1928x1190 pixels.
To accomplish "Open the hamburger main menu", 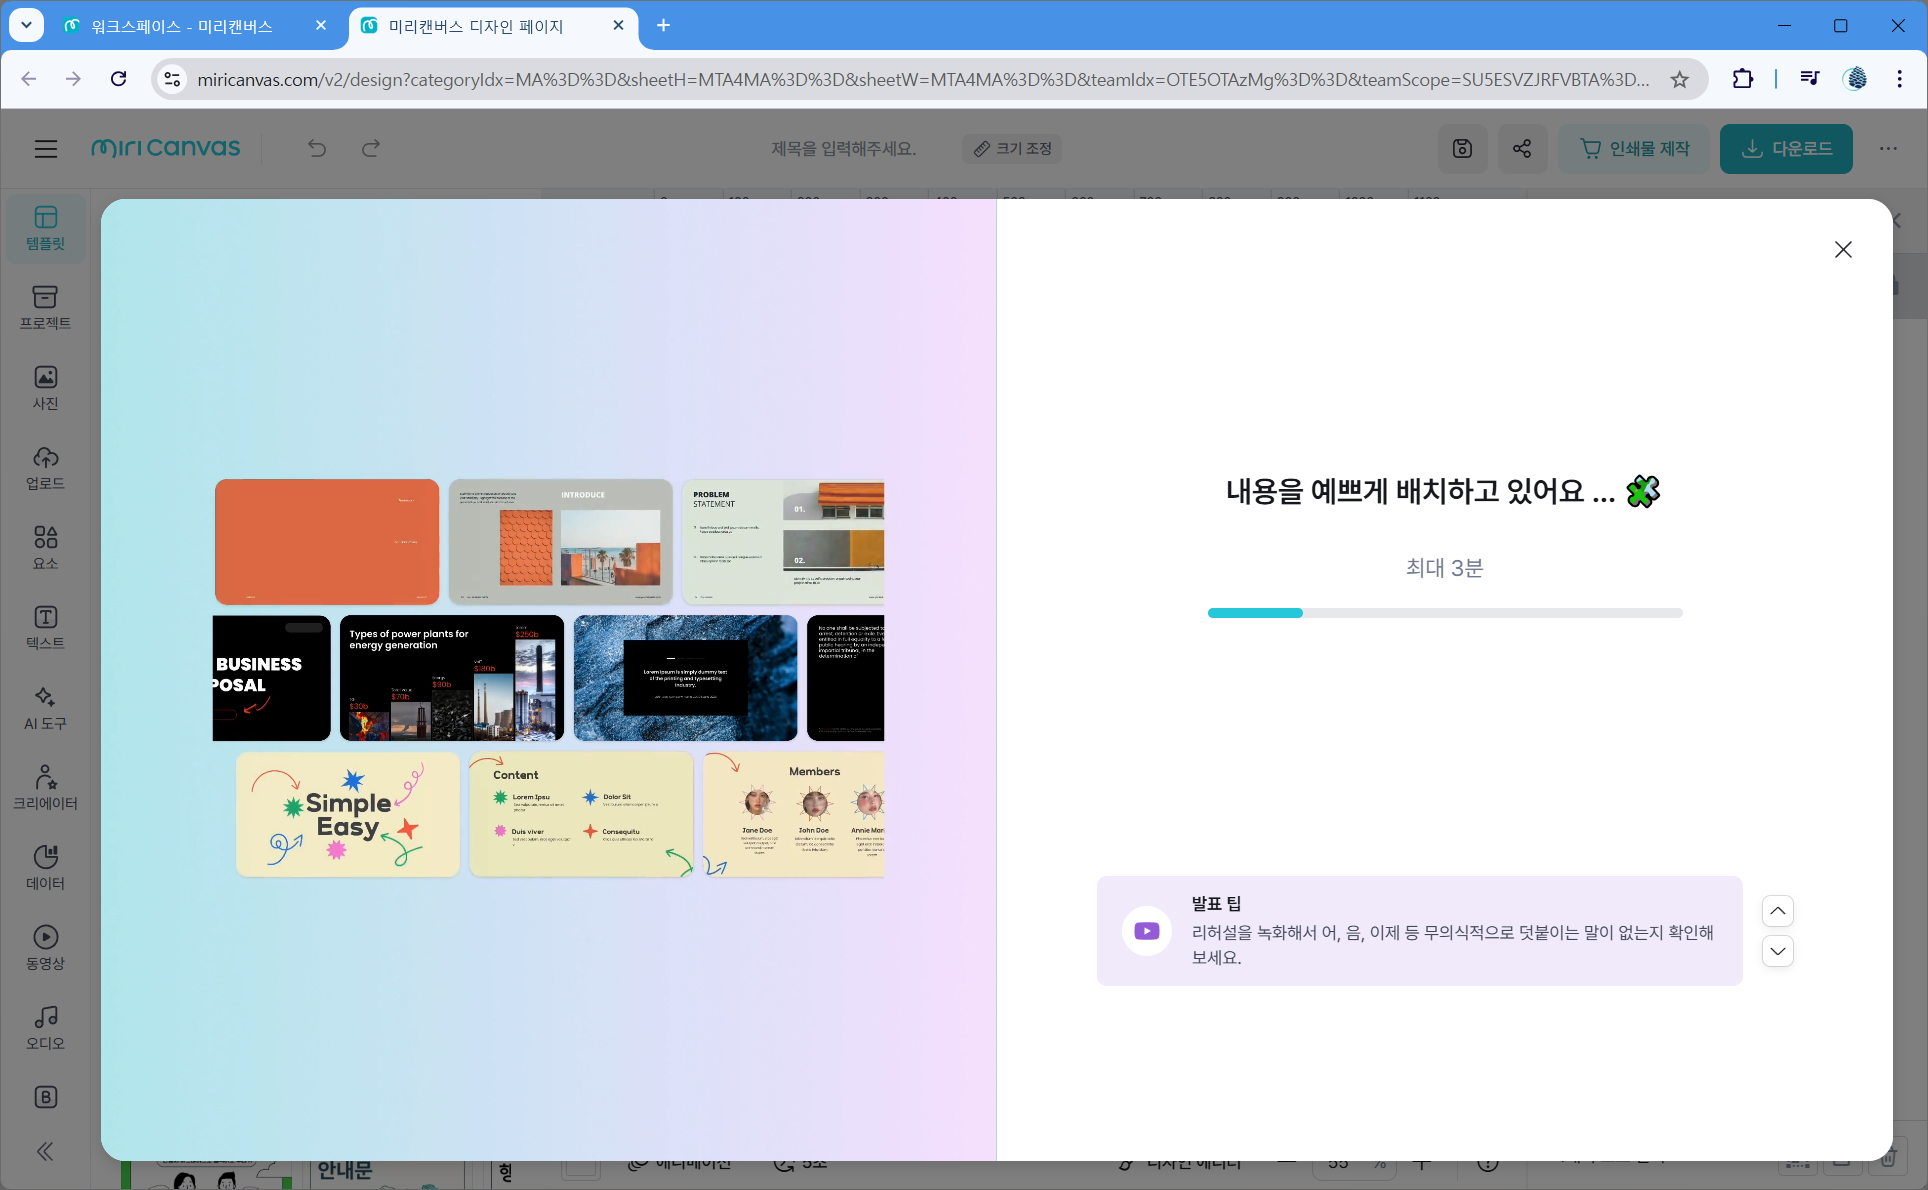I will [x=46, y=149].
